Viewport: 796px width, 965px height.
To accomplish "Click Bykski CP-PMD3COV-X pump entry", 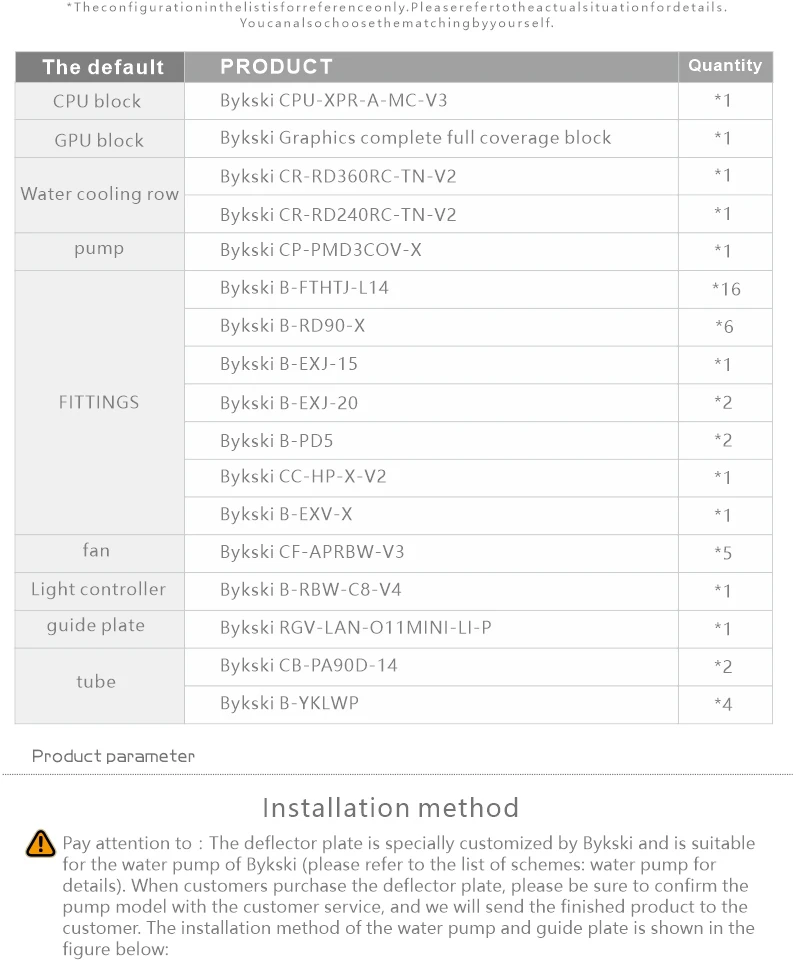I will coord(320,250).
